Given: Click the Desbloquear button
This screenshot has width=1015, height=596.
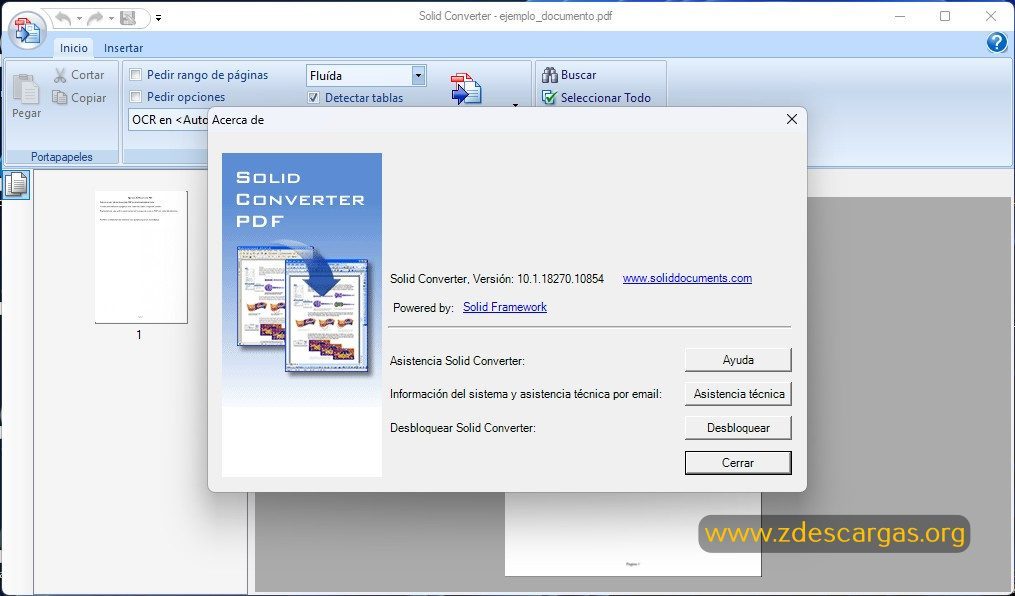Looking at the screenshot, I should click(738, 428).
